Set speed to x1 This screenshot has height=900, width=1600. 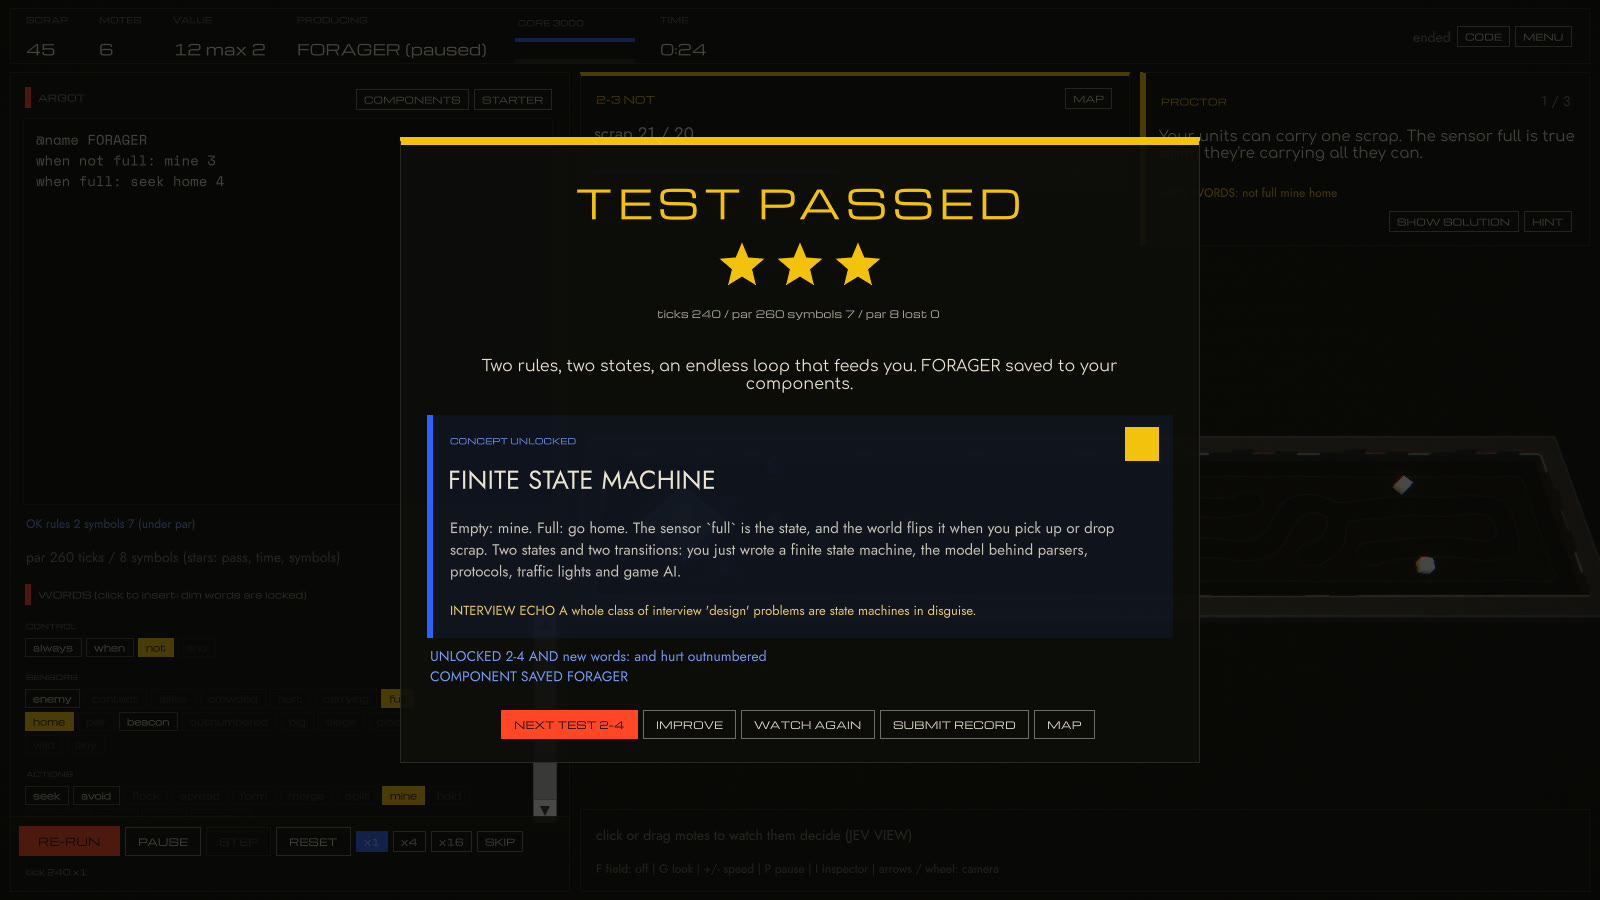pyautogui.click(x=371, y=842)
